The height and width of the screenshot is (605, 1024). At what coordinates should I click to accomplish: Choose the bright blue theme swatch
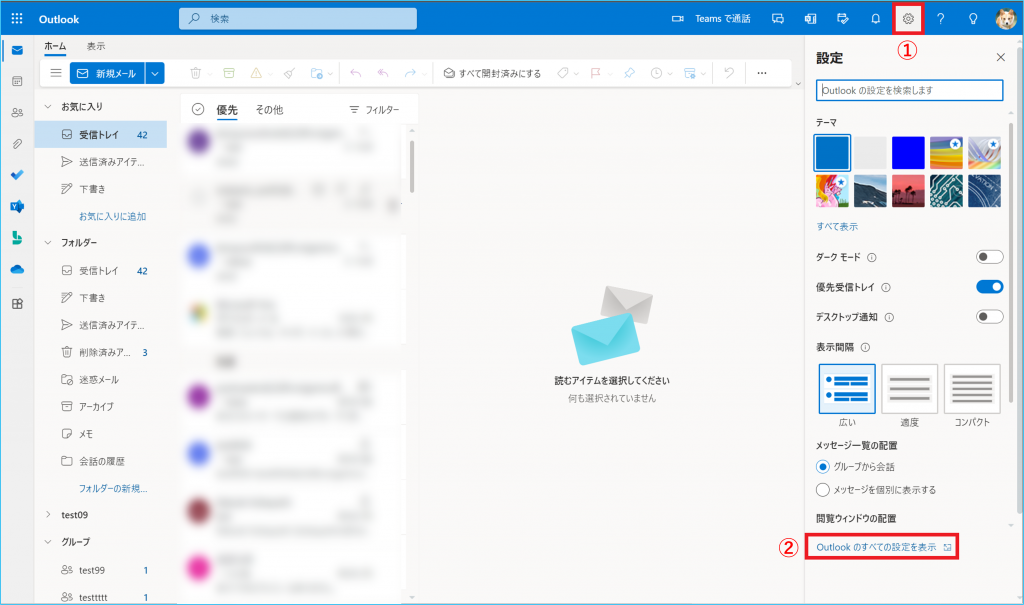(x=908, y=153)
